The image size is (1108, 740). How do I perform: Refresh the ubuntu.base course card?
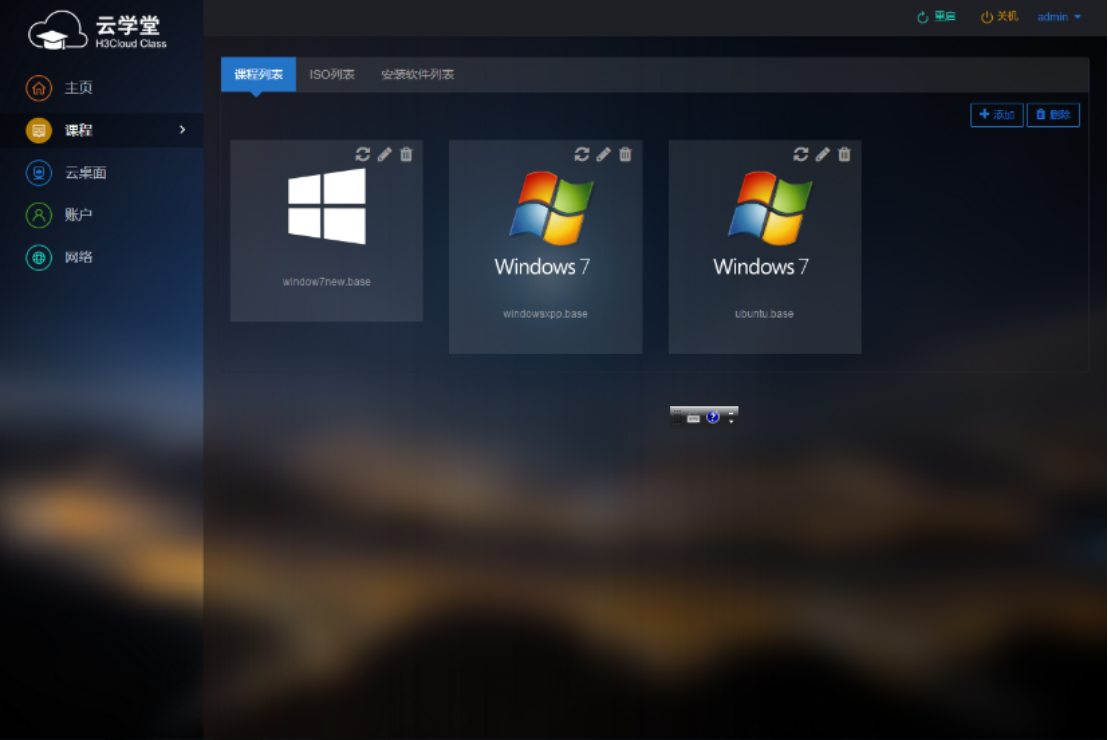point(801,154)
